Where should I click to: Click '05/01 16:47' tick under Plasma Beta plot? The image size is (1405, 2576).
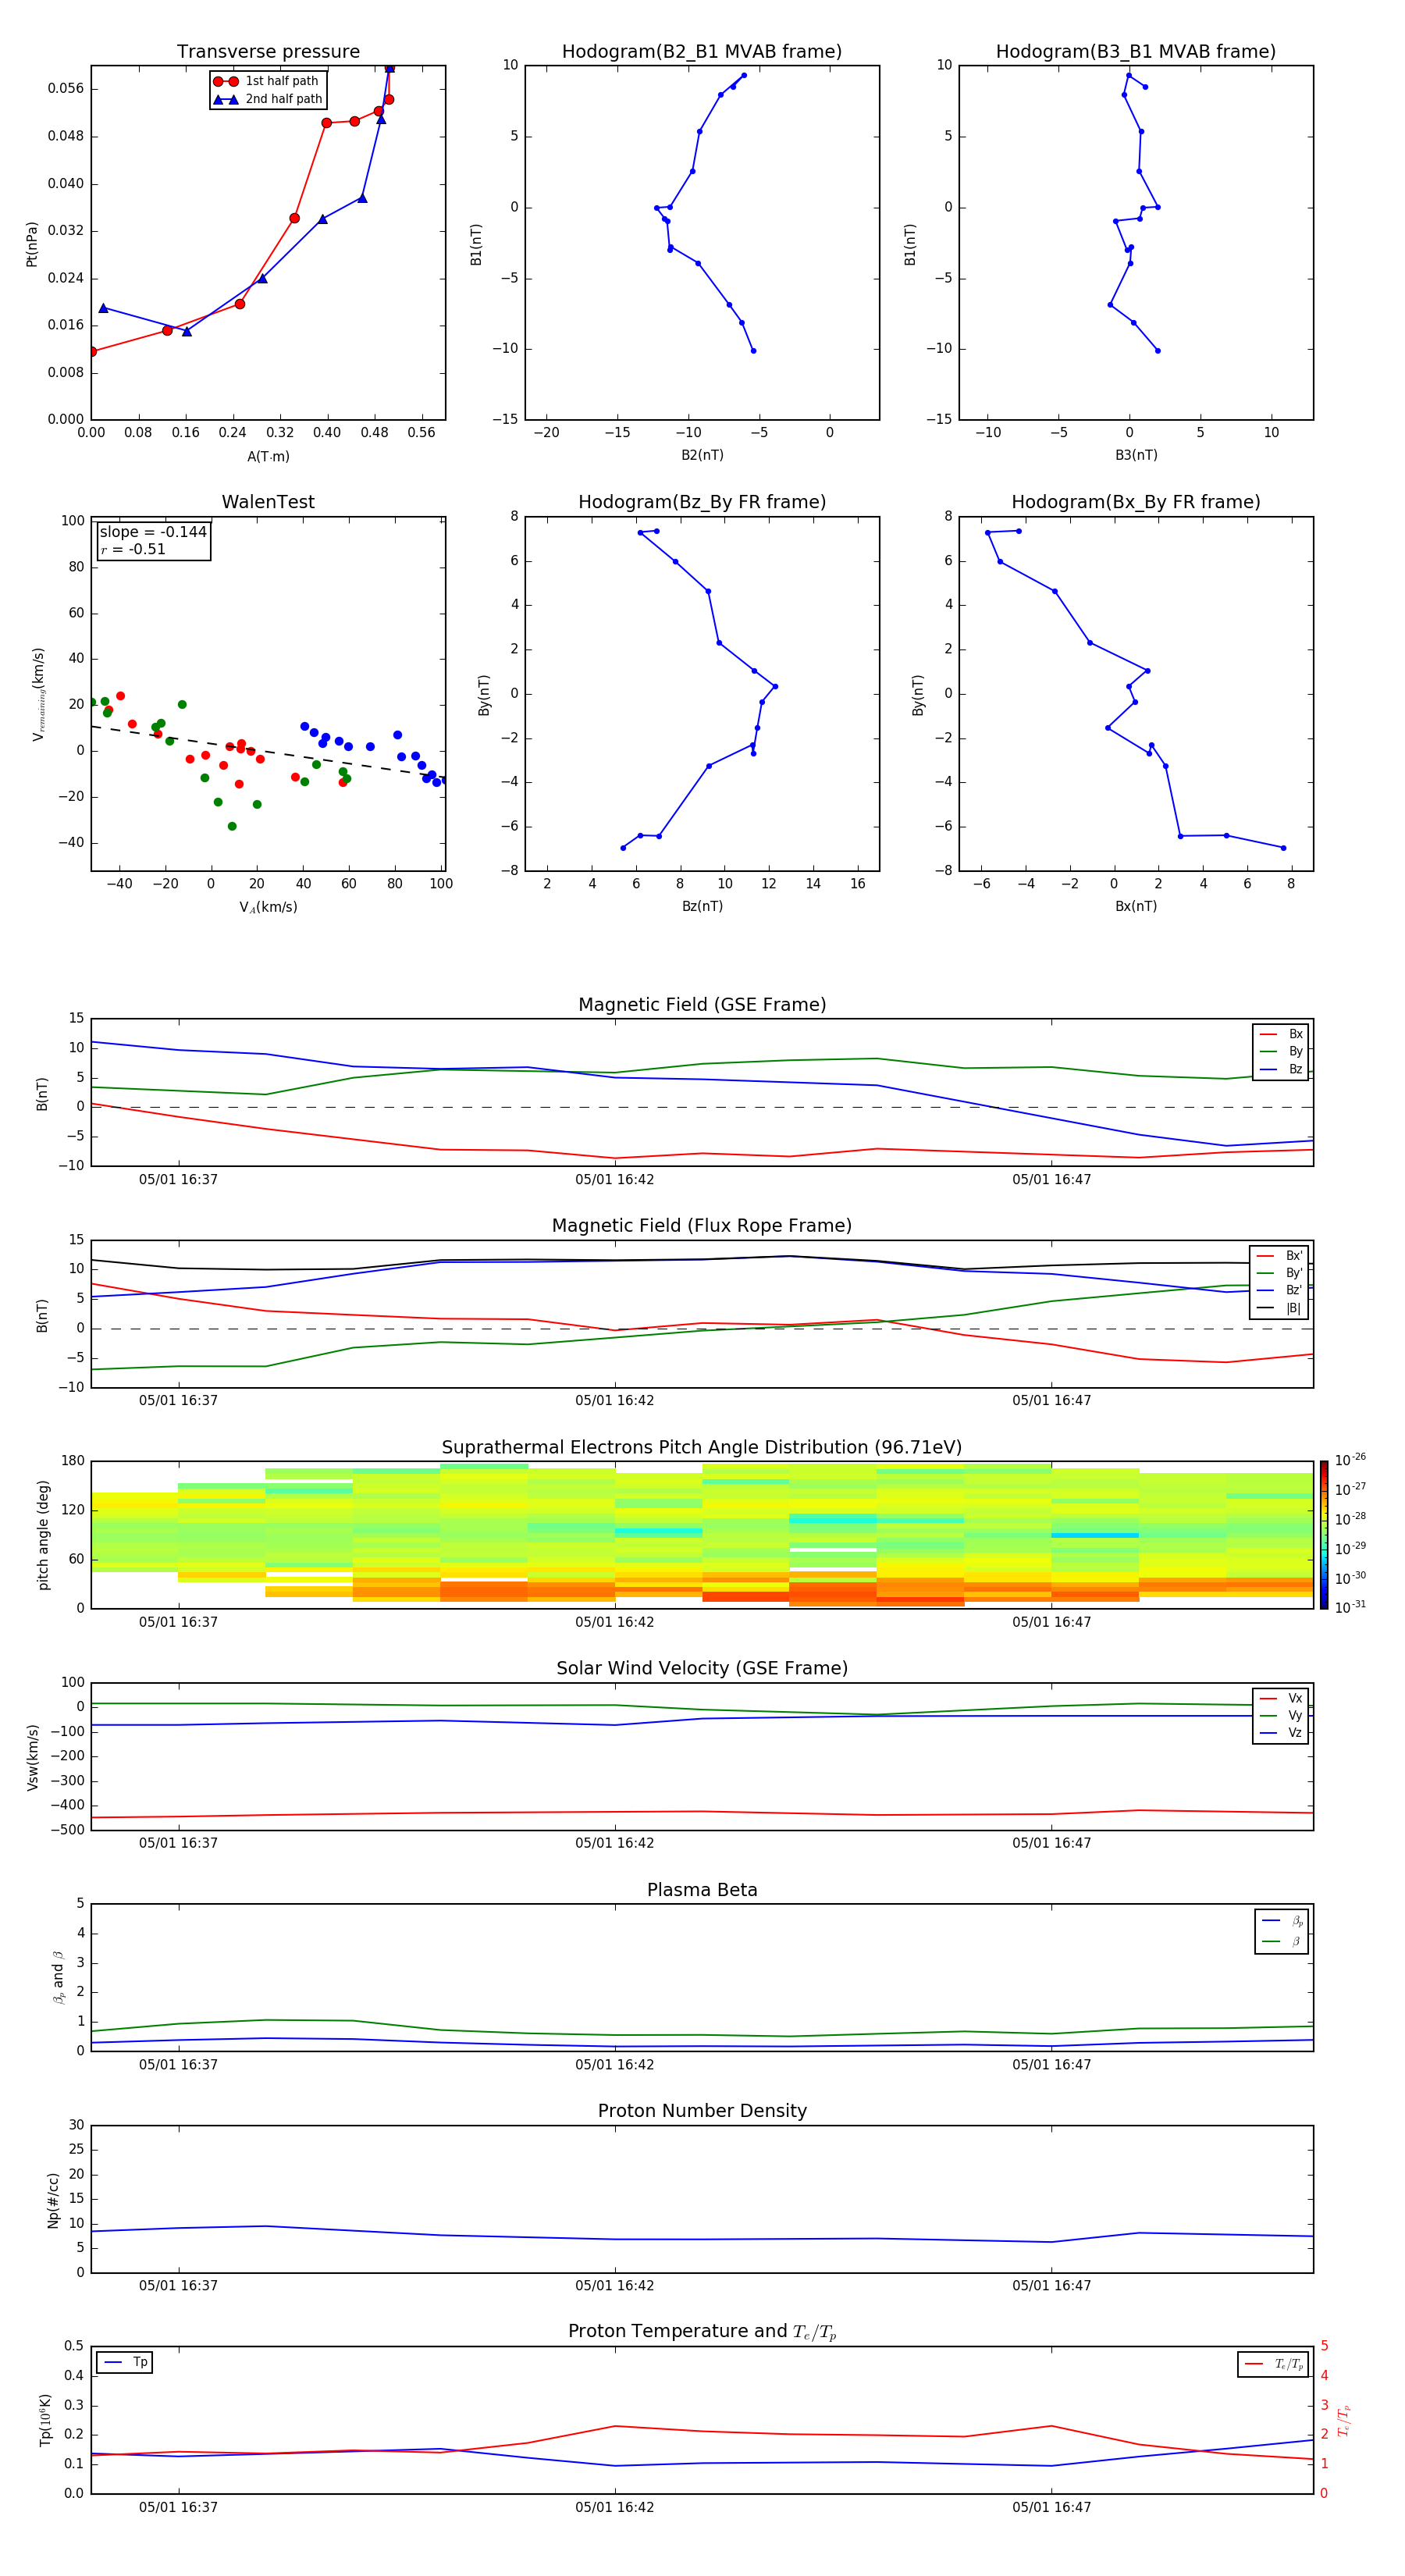pyautogui.click(x=1051, y=2064)
